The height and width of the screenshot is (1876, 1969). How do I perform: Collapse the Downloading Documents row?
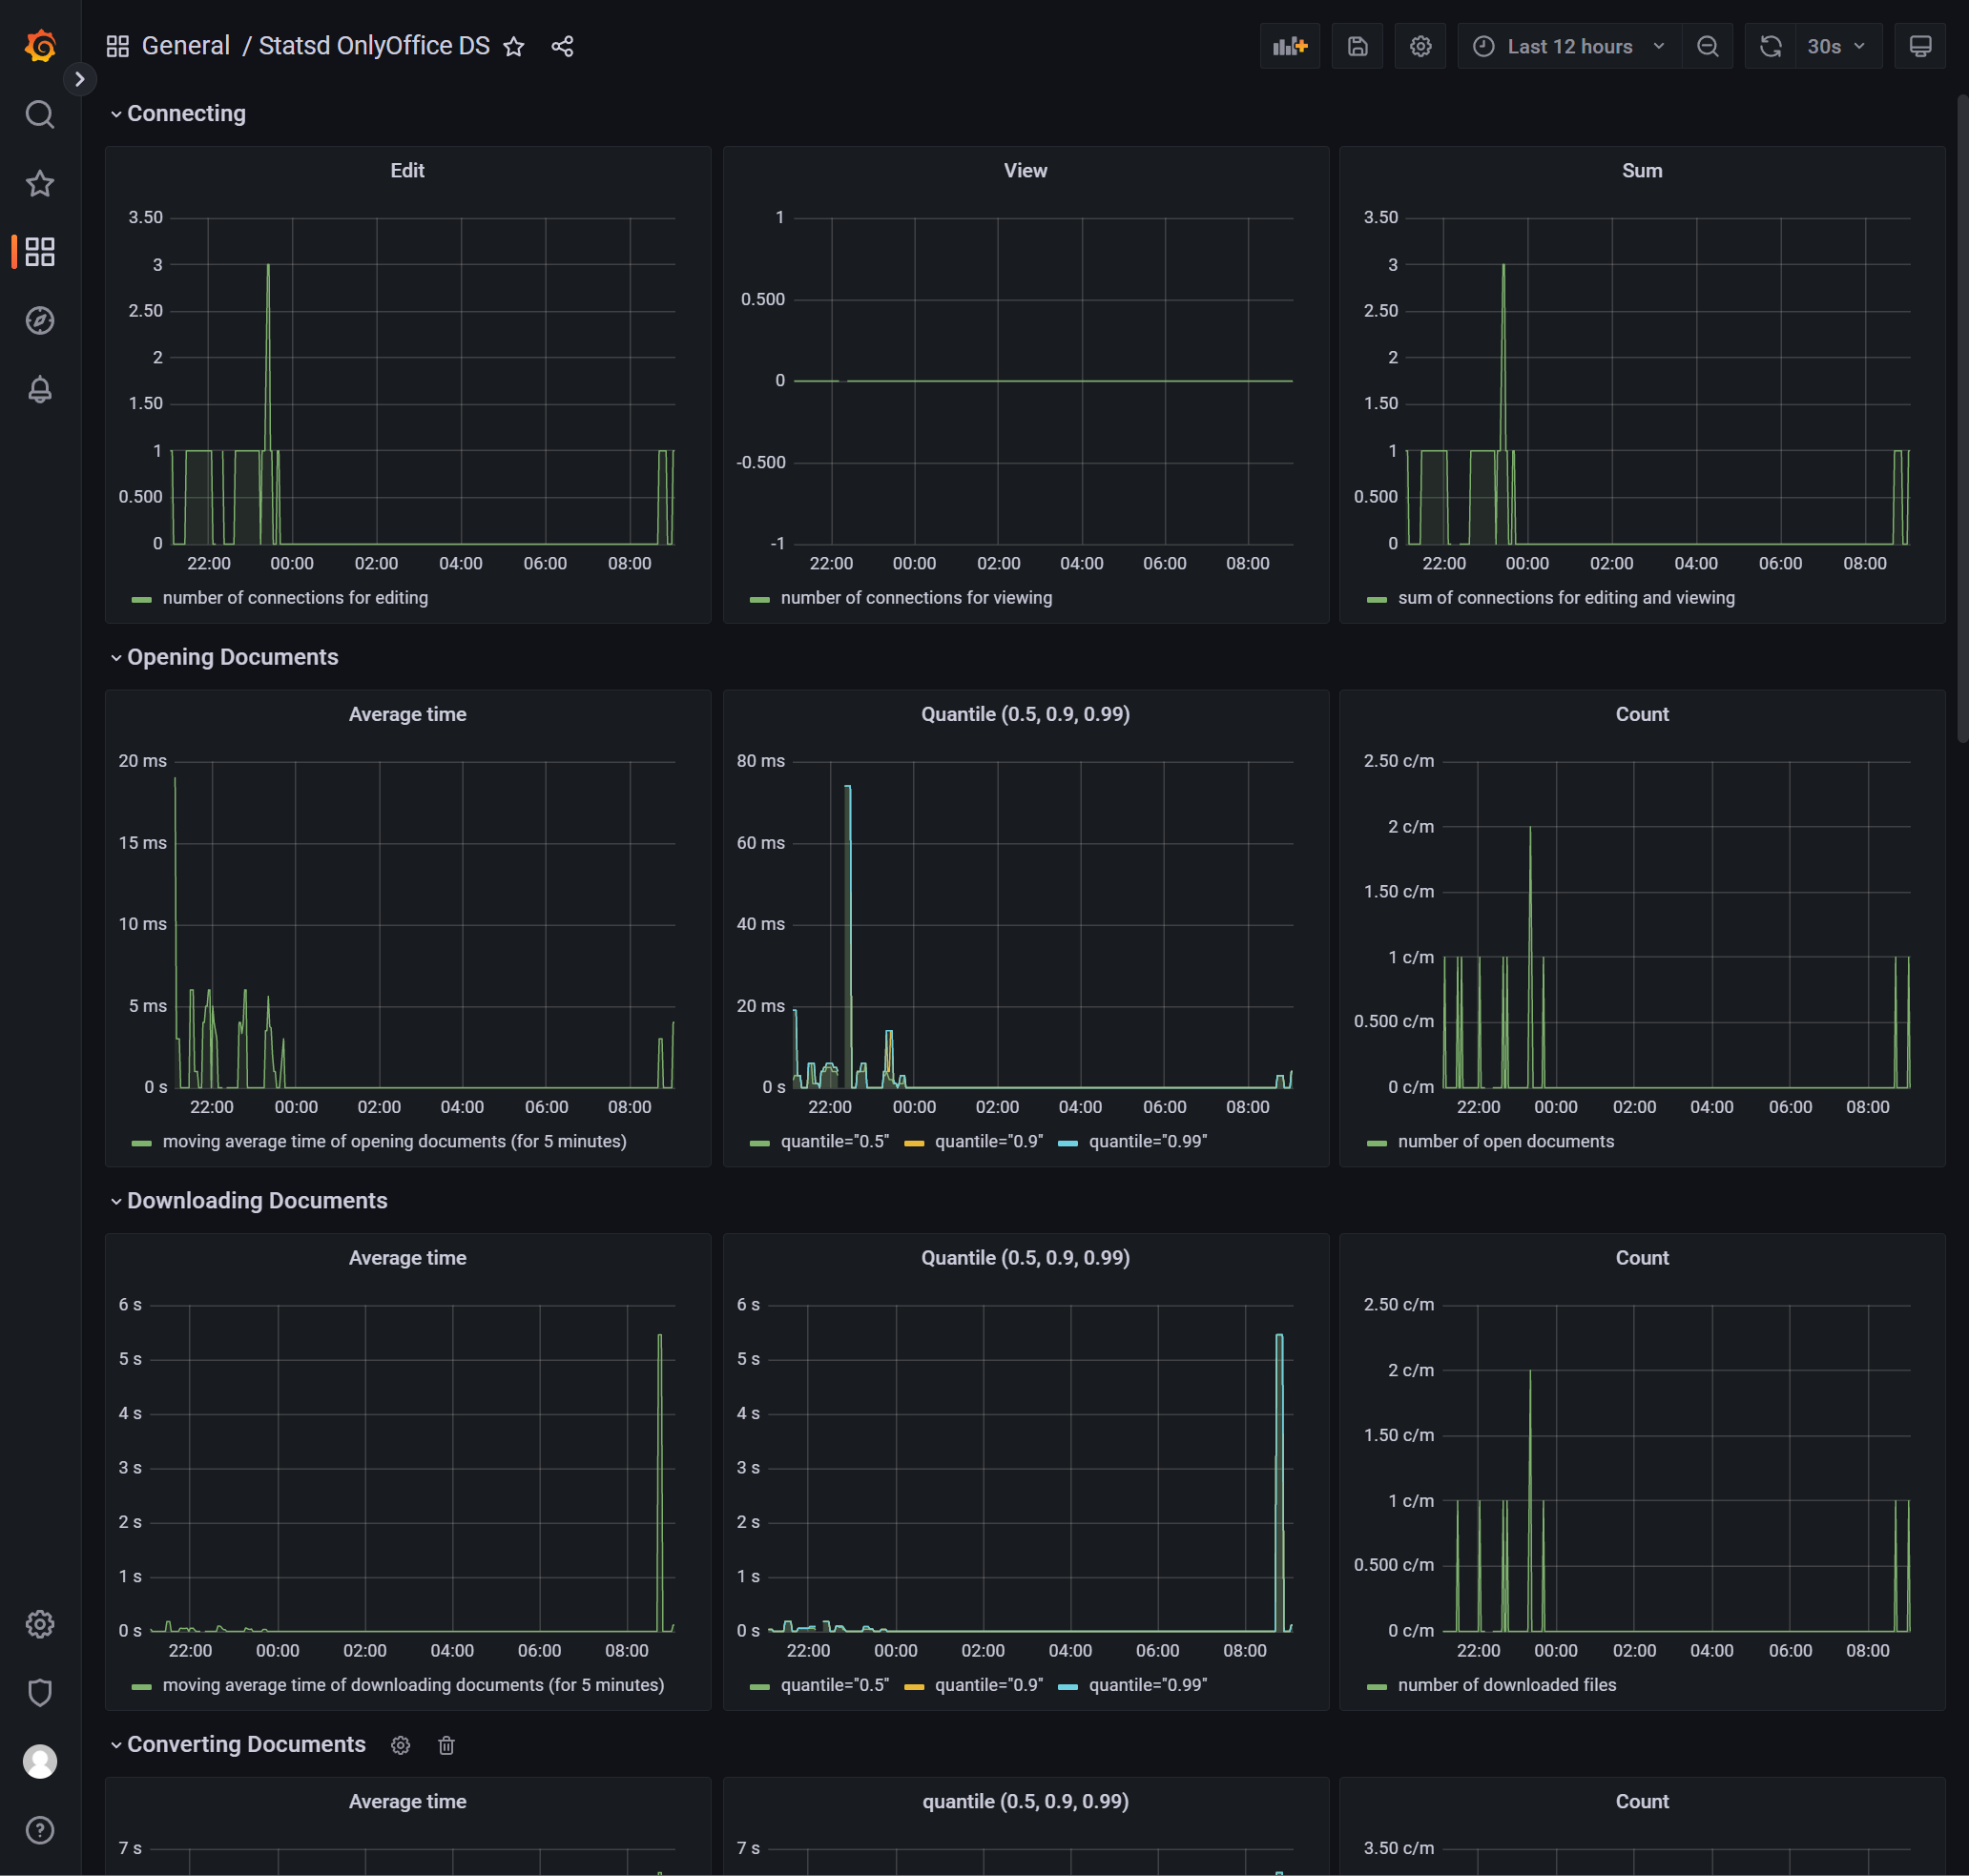point(256,1201)
